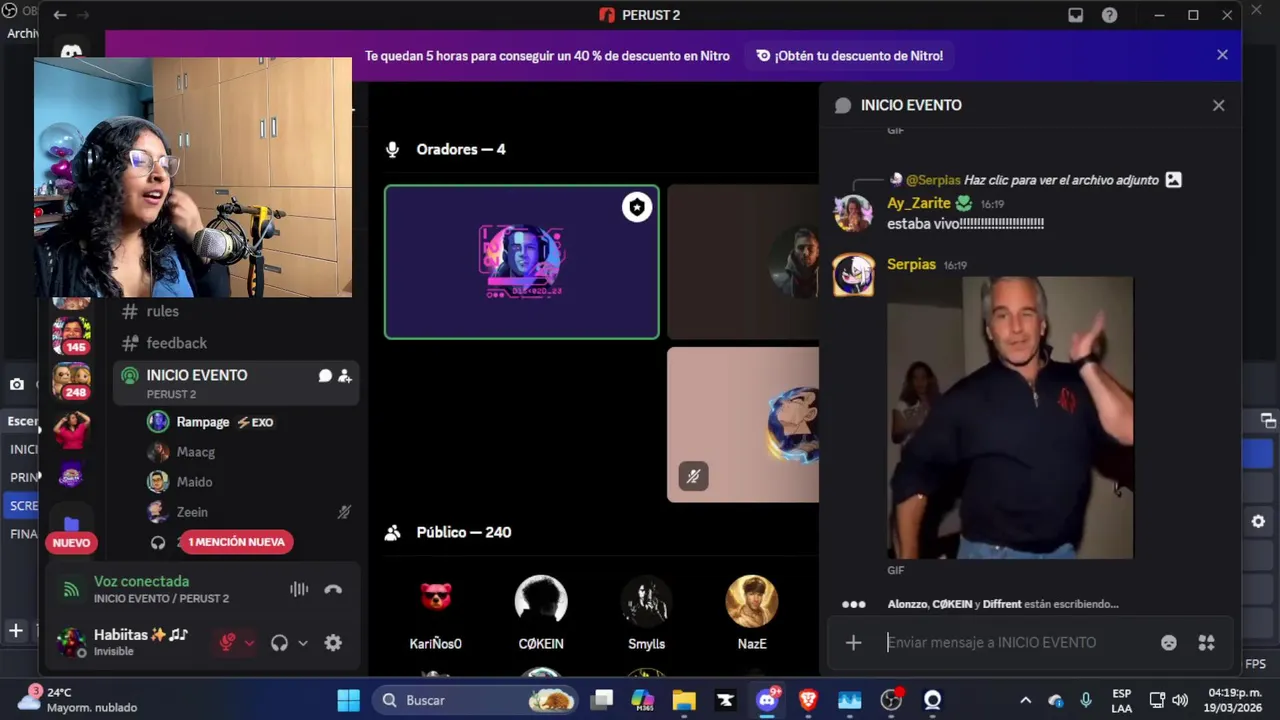
Task: Open server icon with 145 badge
Action: point(71,334)
